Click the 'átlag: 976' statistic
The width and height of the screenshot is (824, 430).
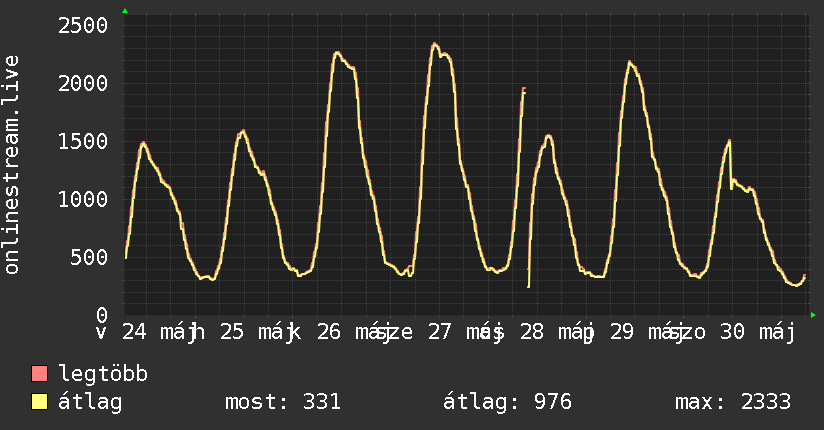(507, 402)
